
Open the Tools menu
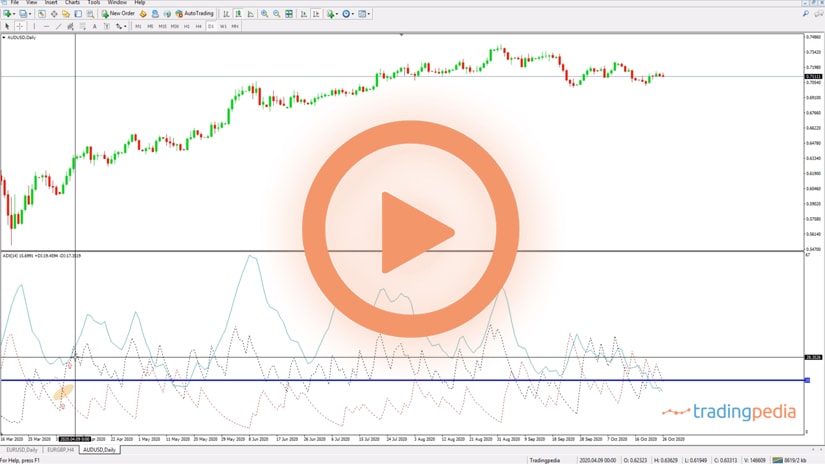94,3
